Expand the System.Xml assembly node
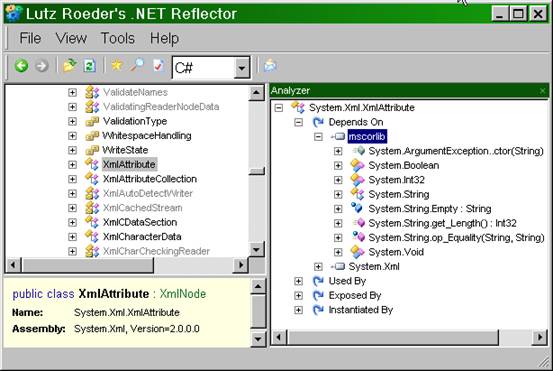The image size is (553, 371). point(318,267)
